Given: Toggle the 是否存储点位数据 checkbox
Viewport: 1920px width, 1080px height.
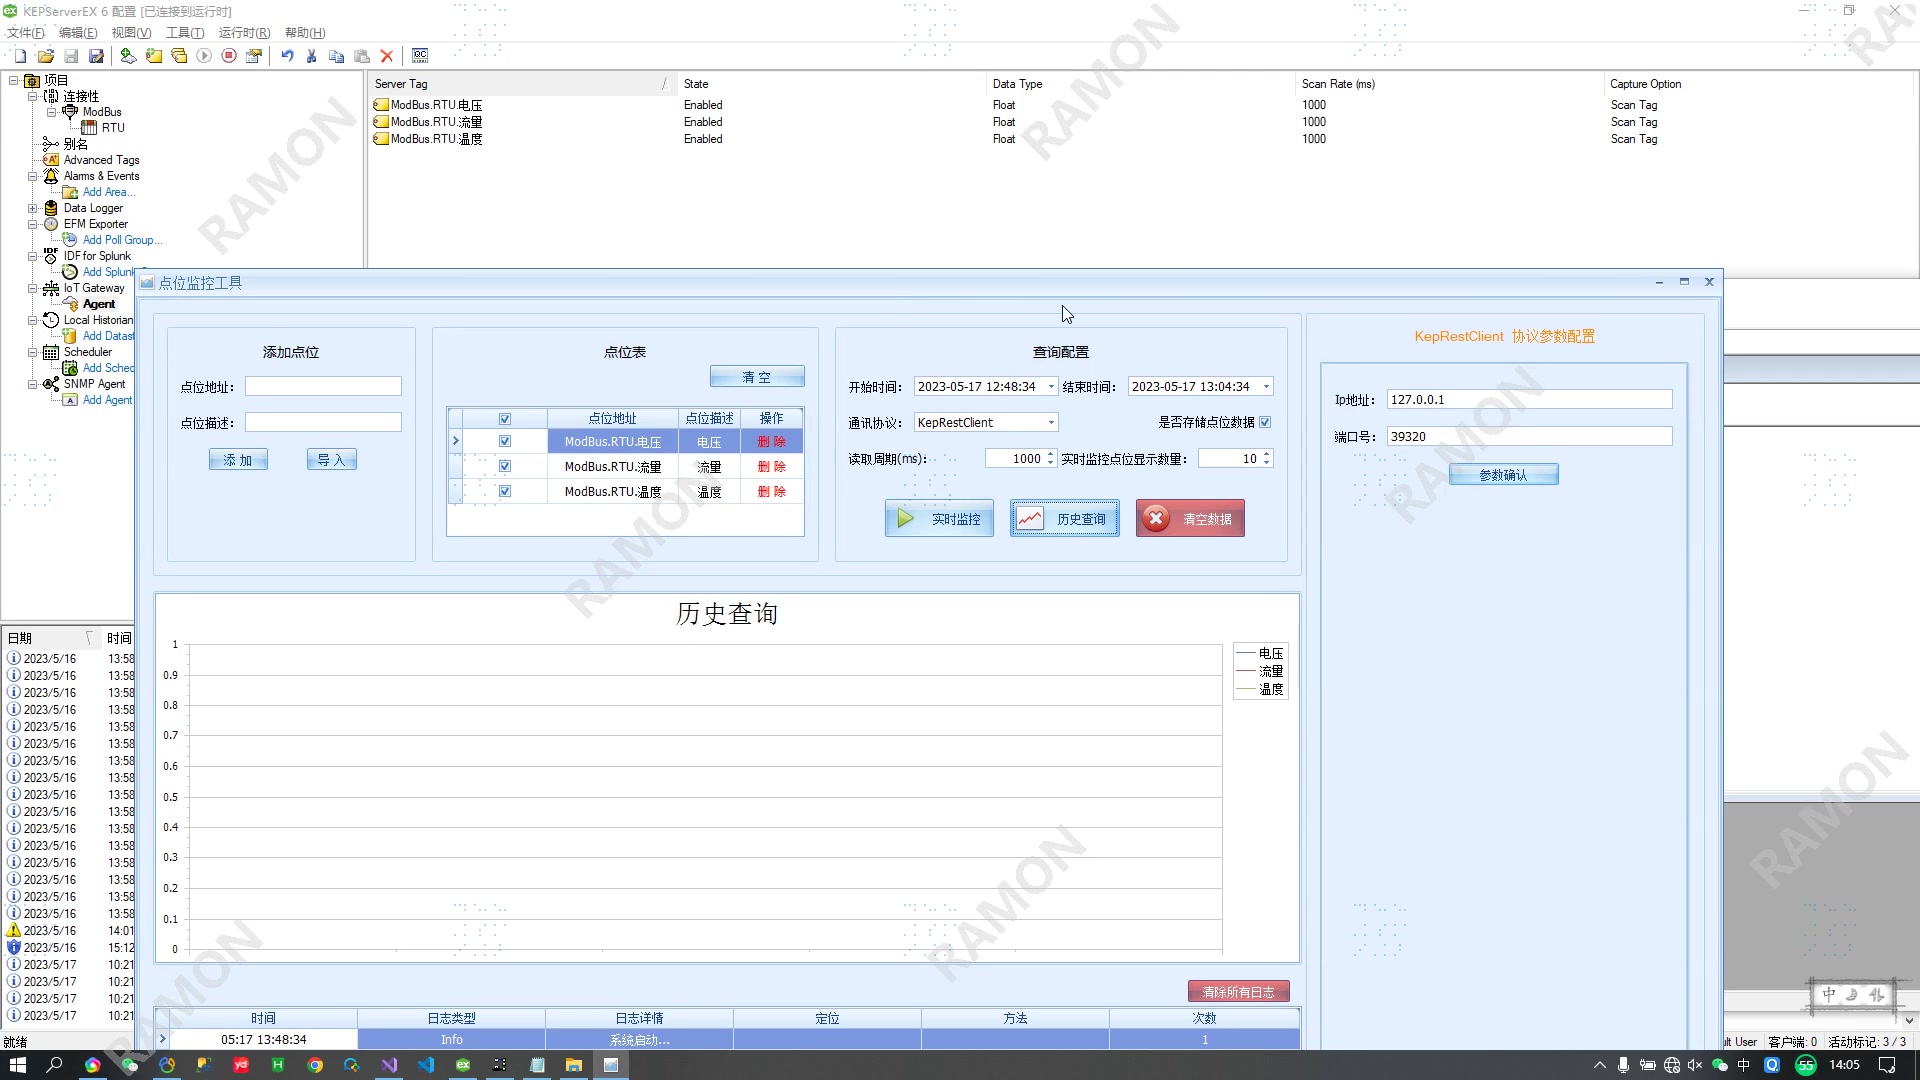Looking at the screenshot, I should tap(1266, 422).
